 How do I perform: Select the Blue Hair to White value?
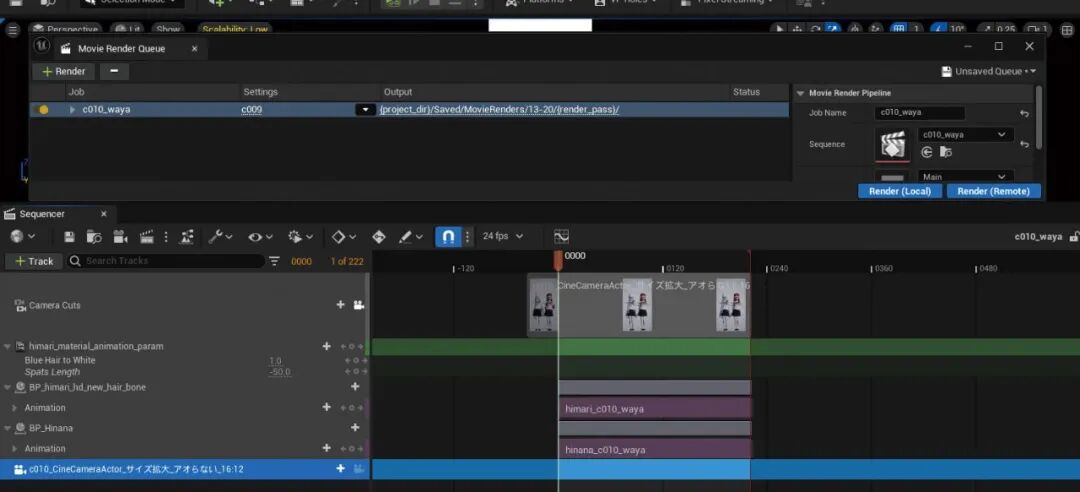coord(276,360)
